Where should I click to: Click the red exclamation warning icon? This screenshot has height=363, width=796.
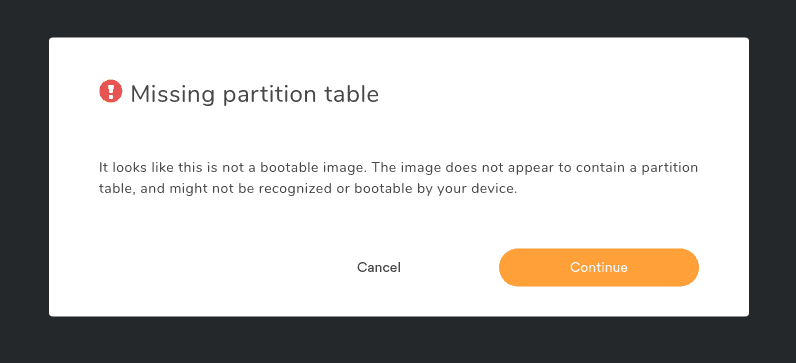tap(110, 91)
